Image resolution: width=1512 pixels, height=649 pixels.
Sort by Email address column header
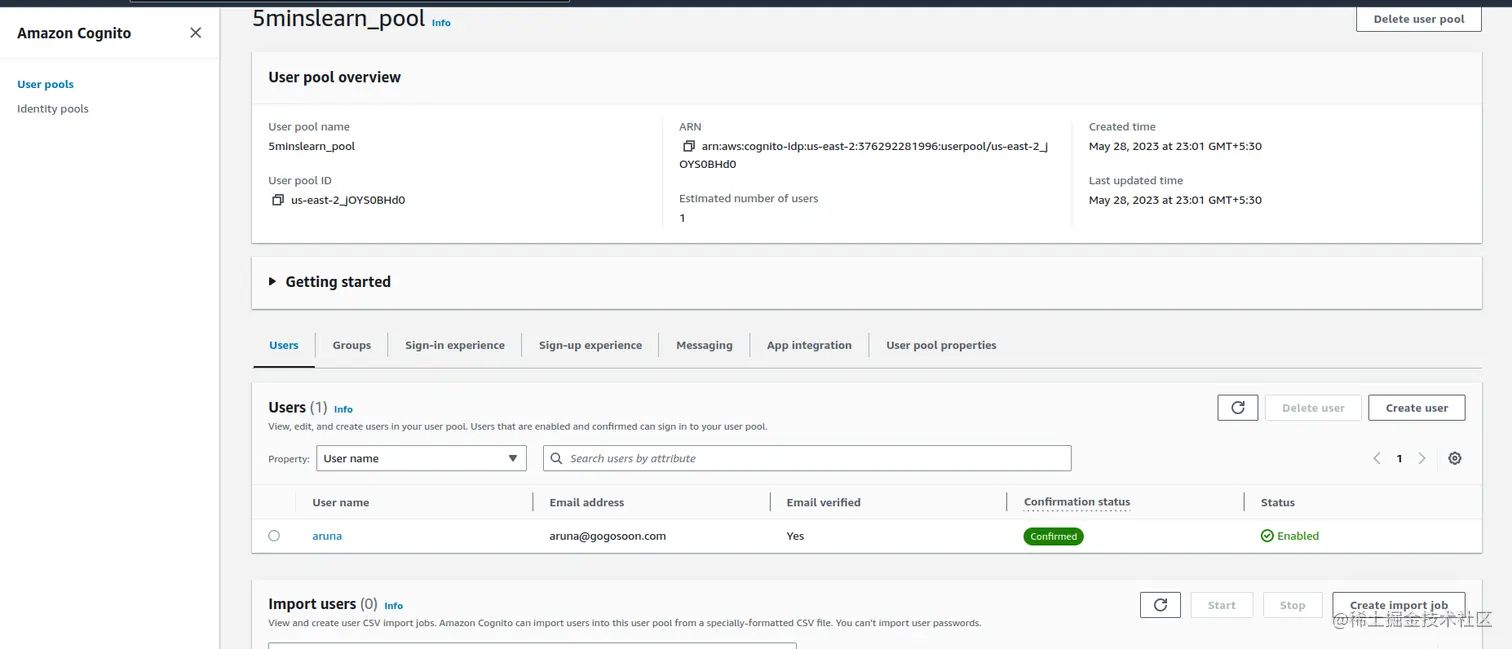[x=587, y=503]
